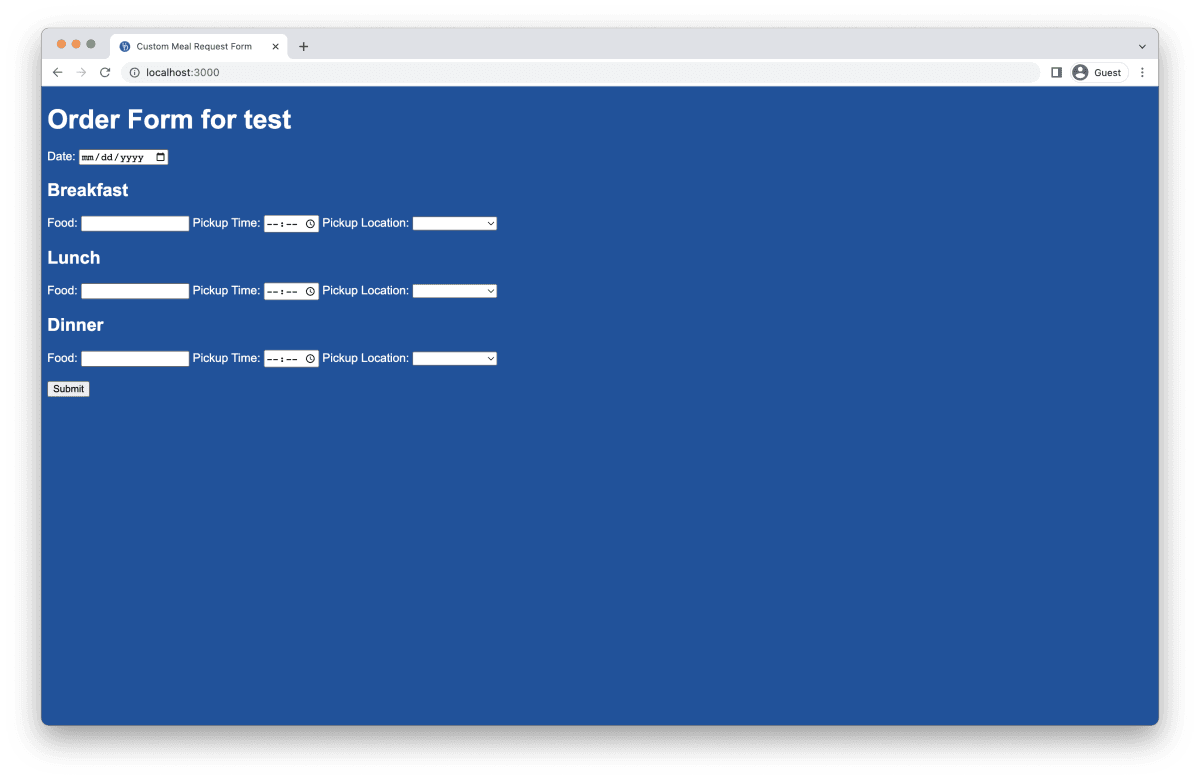Open Lunch Pickup Location dropdown

pyautogui.click(x=455, y=291)
